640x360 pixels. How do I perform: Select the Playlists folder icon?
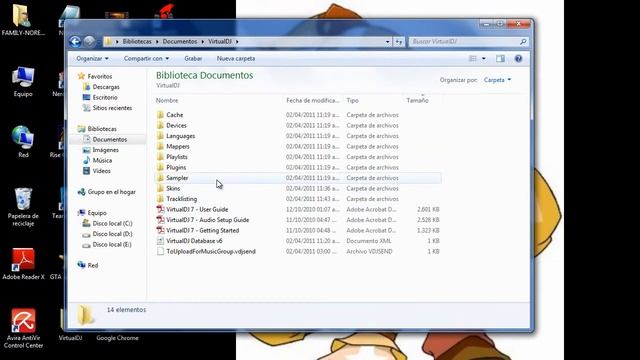[160, 157]
